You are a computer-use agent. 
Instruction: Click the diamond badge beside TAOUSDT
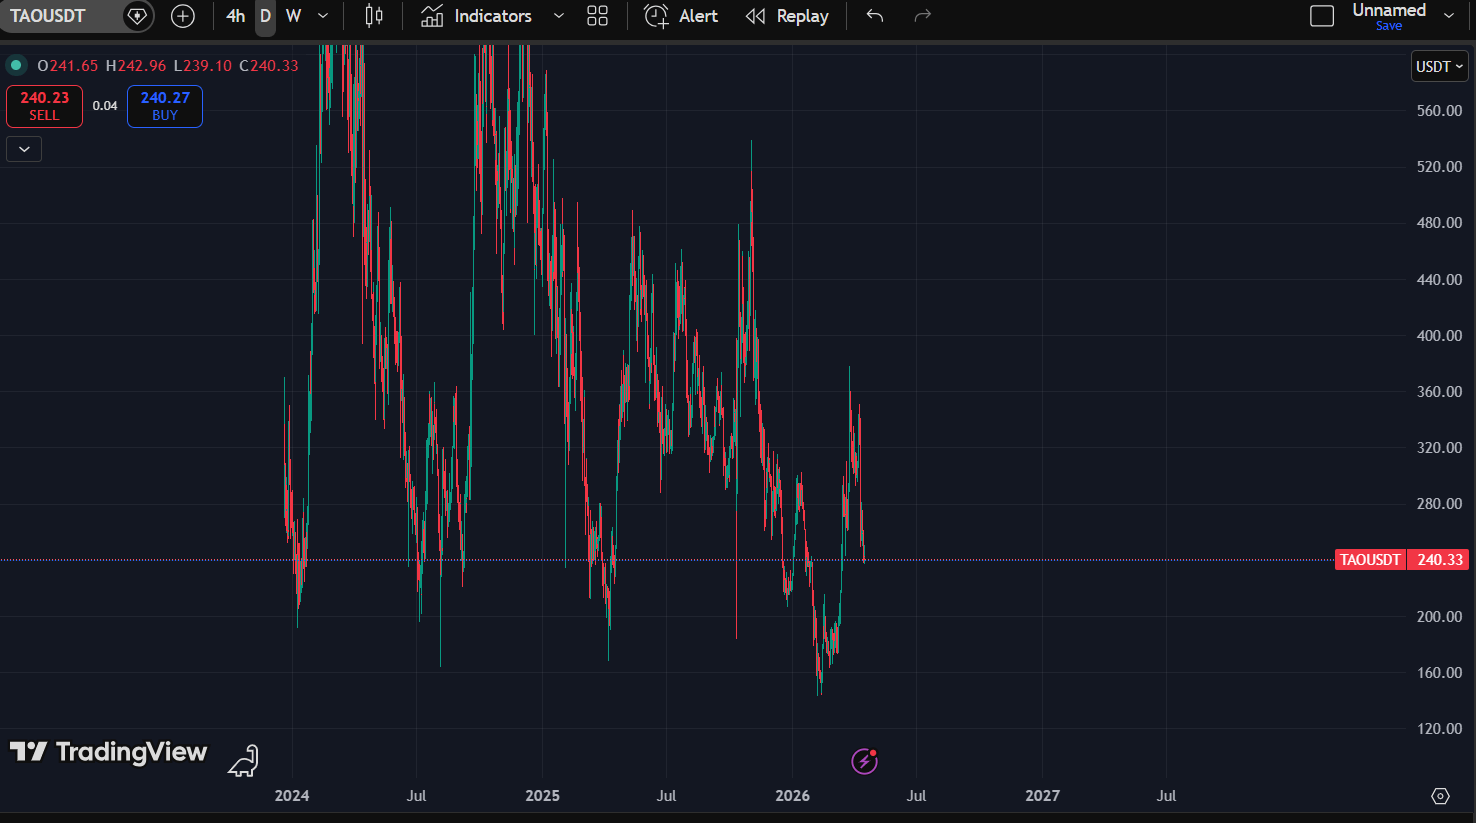(x=137, y=16)
